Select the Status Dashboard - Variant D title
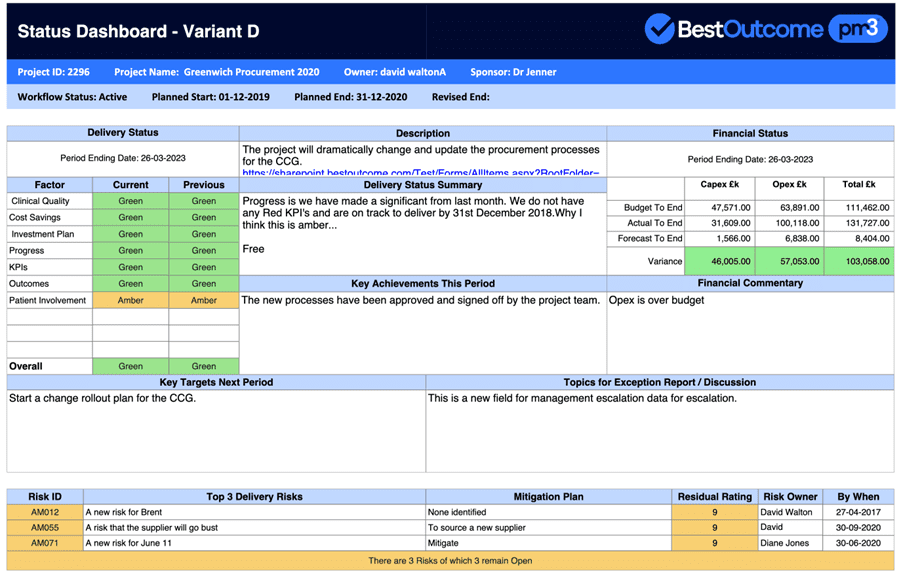Screen dimensions: 903x585 click(x=138, y=31)
